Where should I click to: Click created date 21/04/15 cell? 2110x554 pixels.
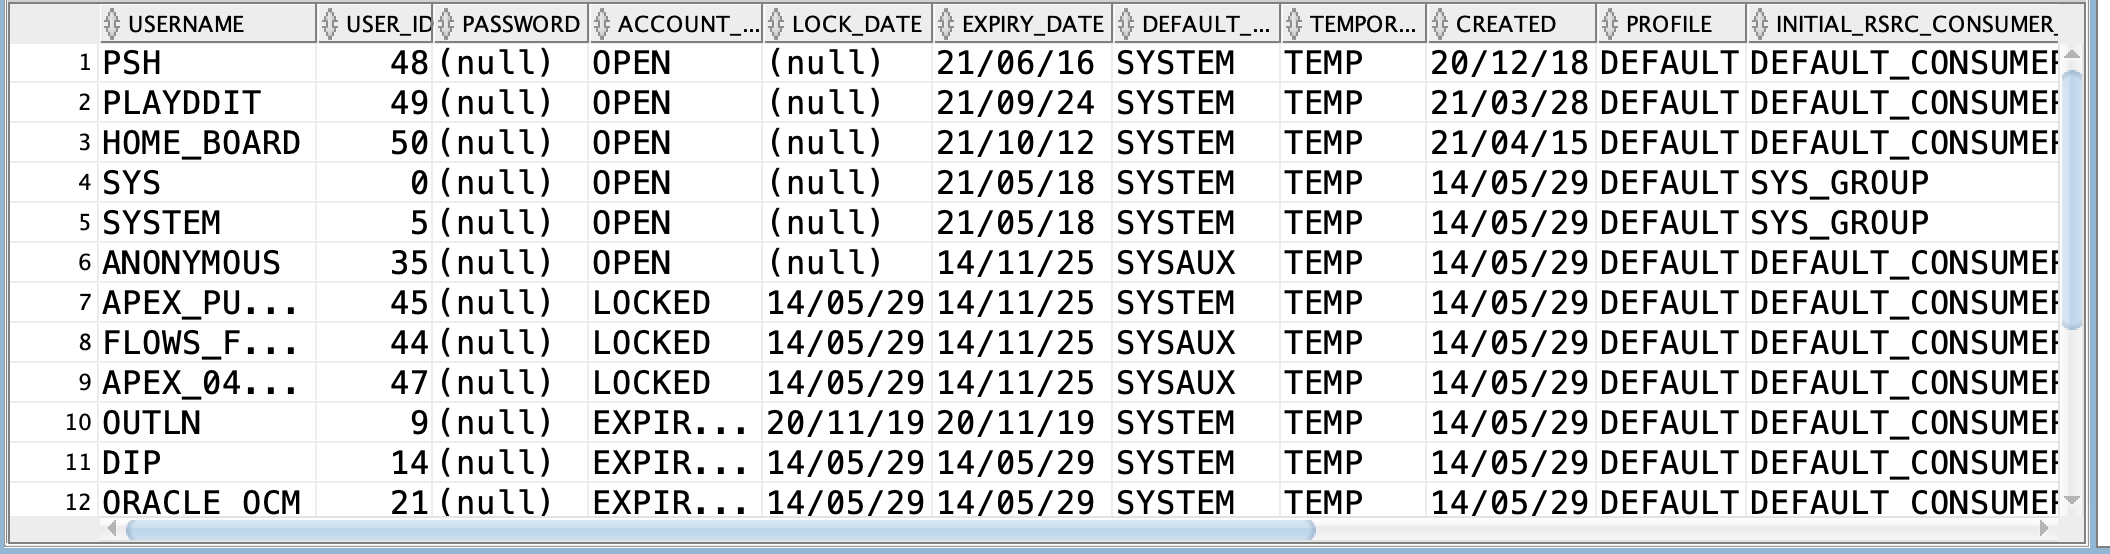tap(1510, 143)
